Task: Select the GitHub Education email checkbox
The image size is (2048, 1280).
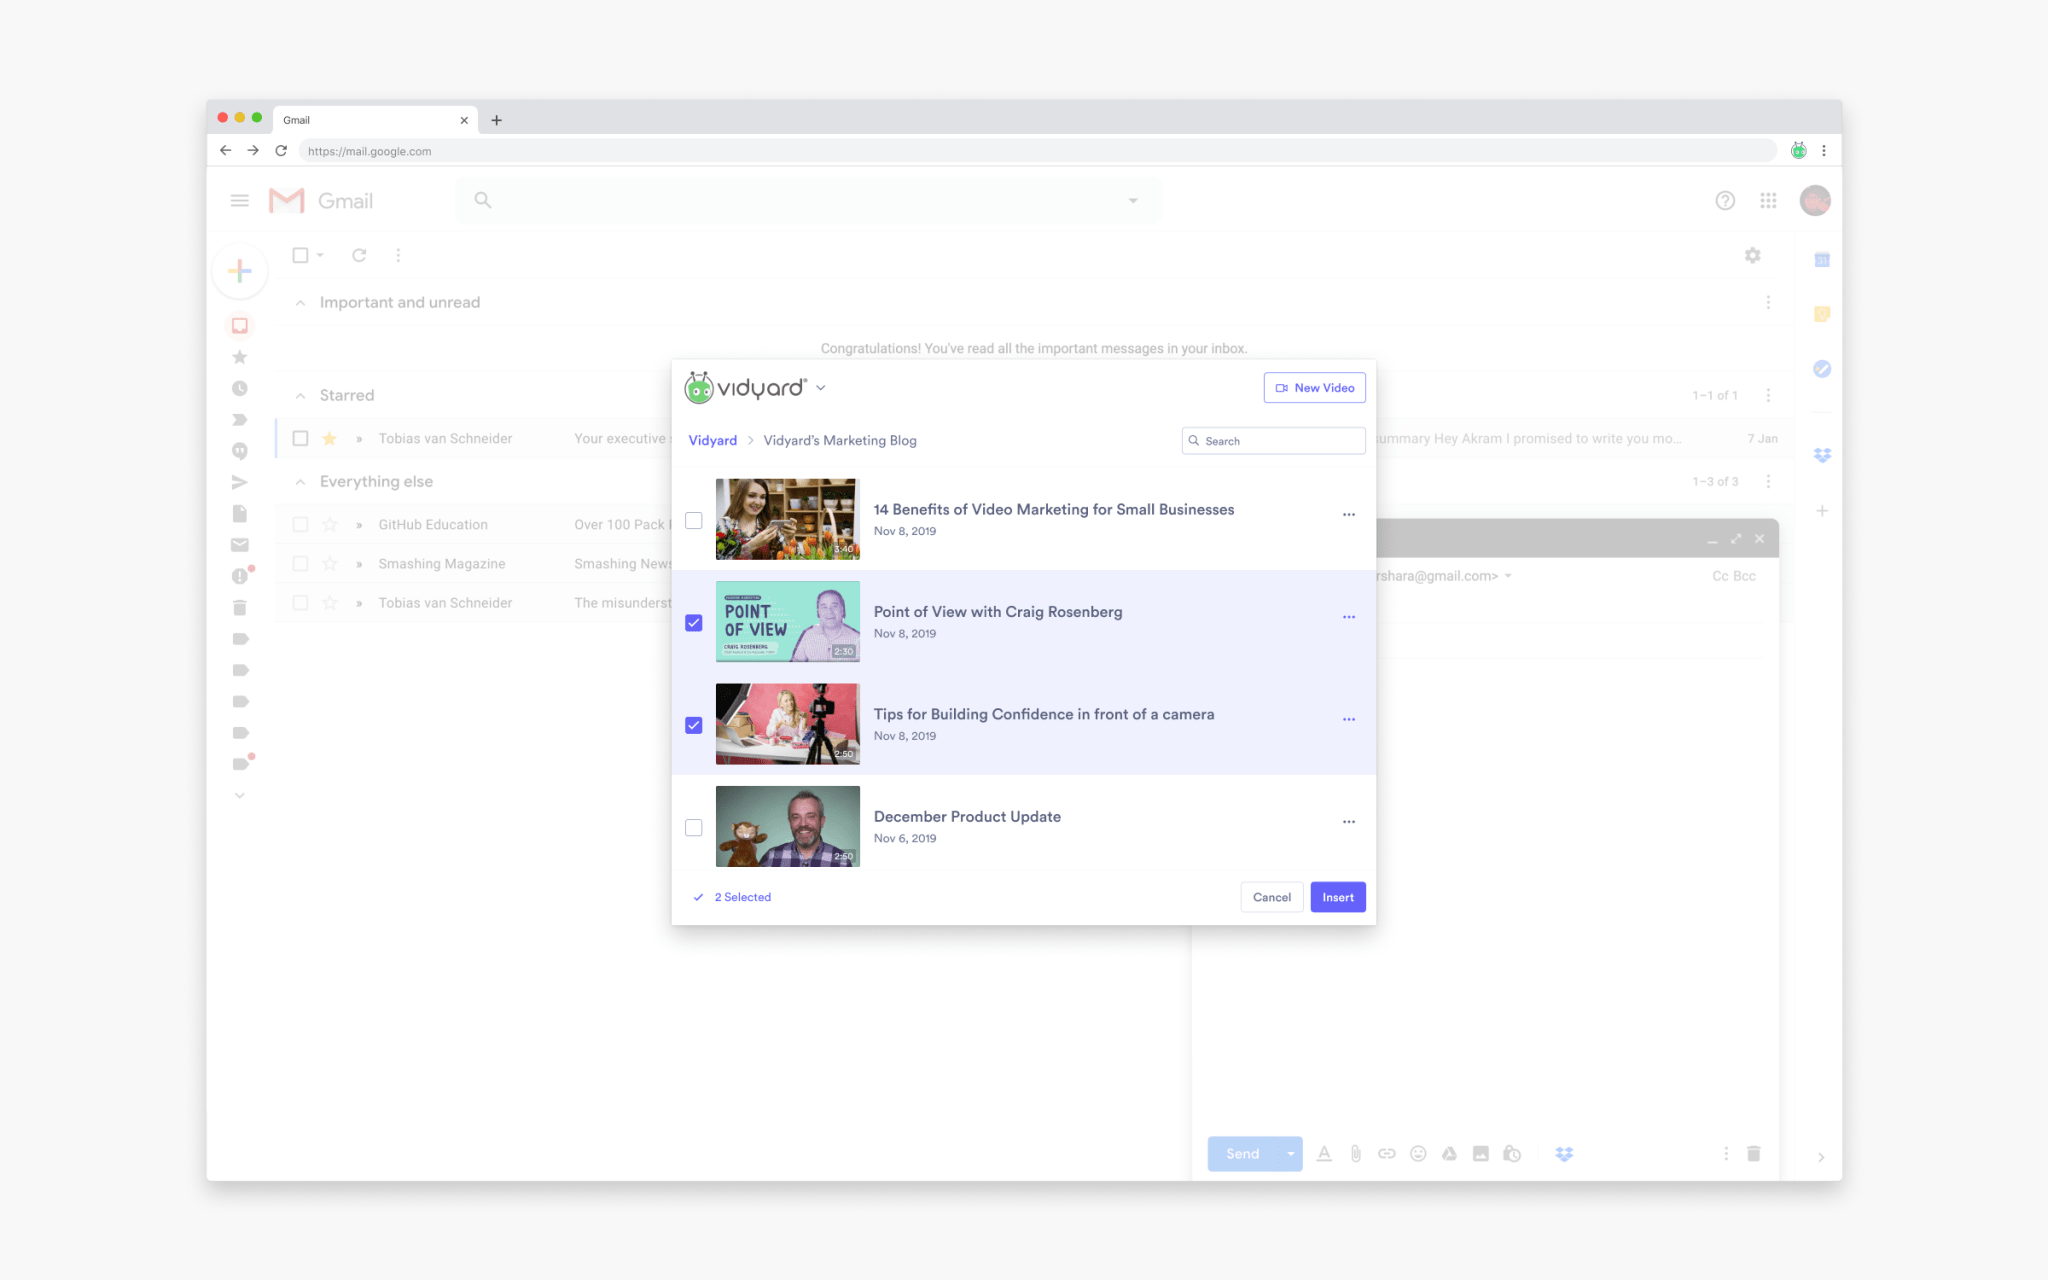Action: (300, 524)
